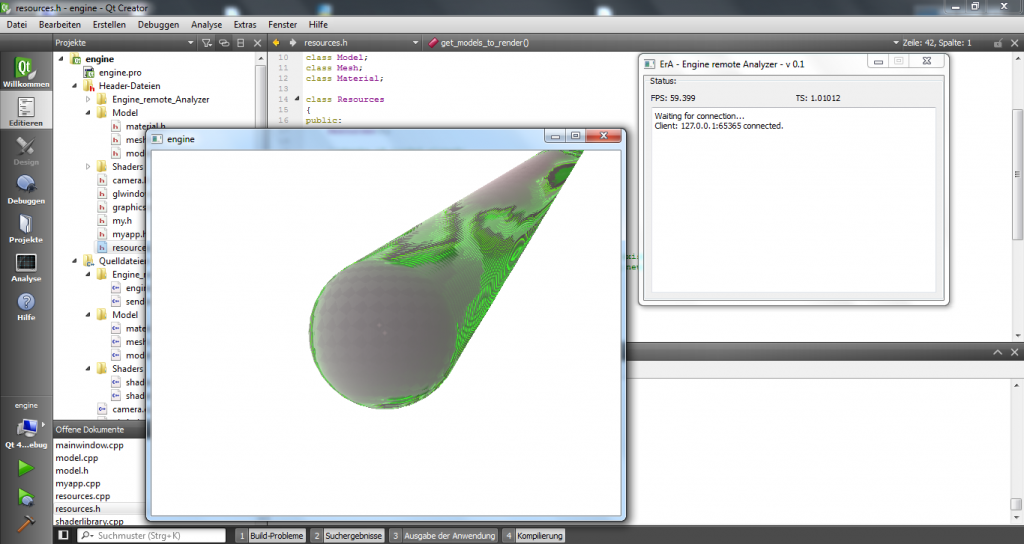Show Ausgabe der Anwendung pane

[x=443, y=536]
